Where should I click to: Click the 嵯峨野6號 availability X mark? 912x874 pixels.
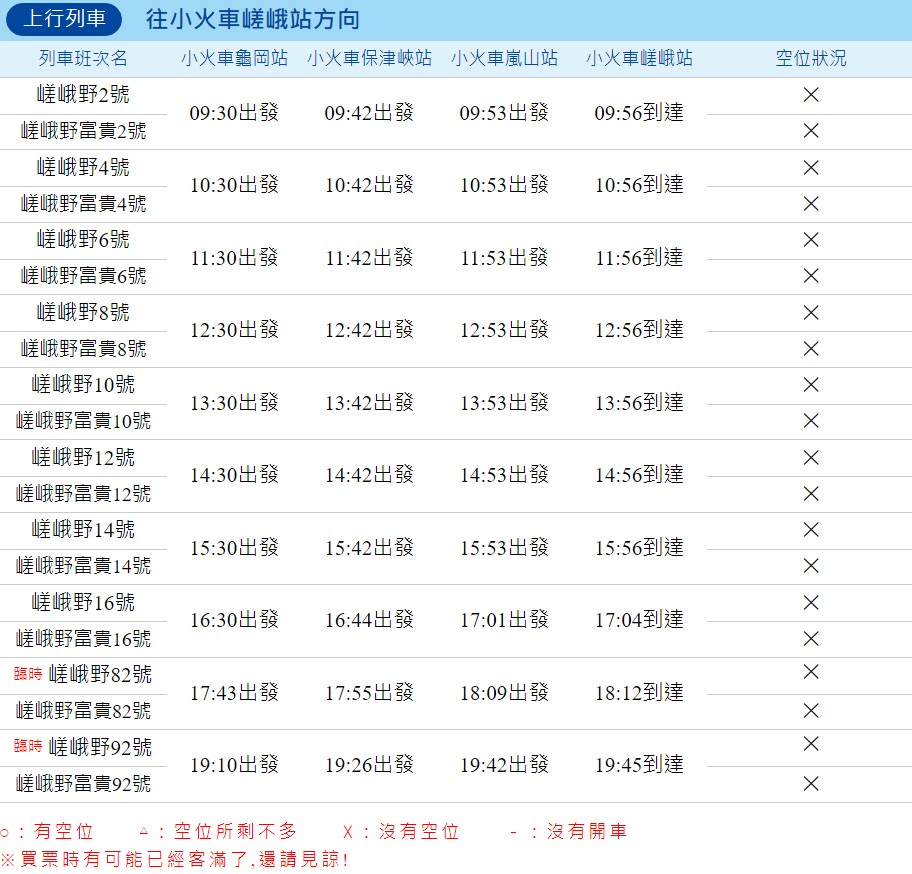click(x=811, y=240)
